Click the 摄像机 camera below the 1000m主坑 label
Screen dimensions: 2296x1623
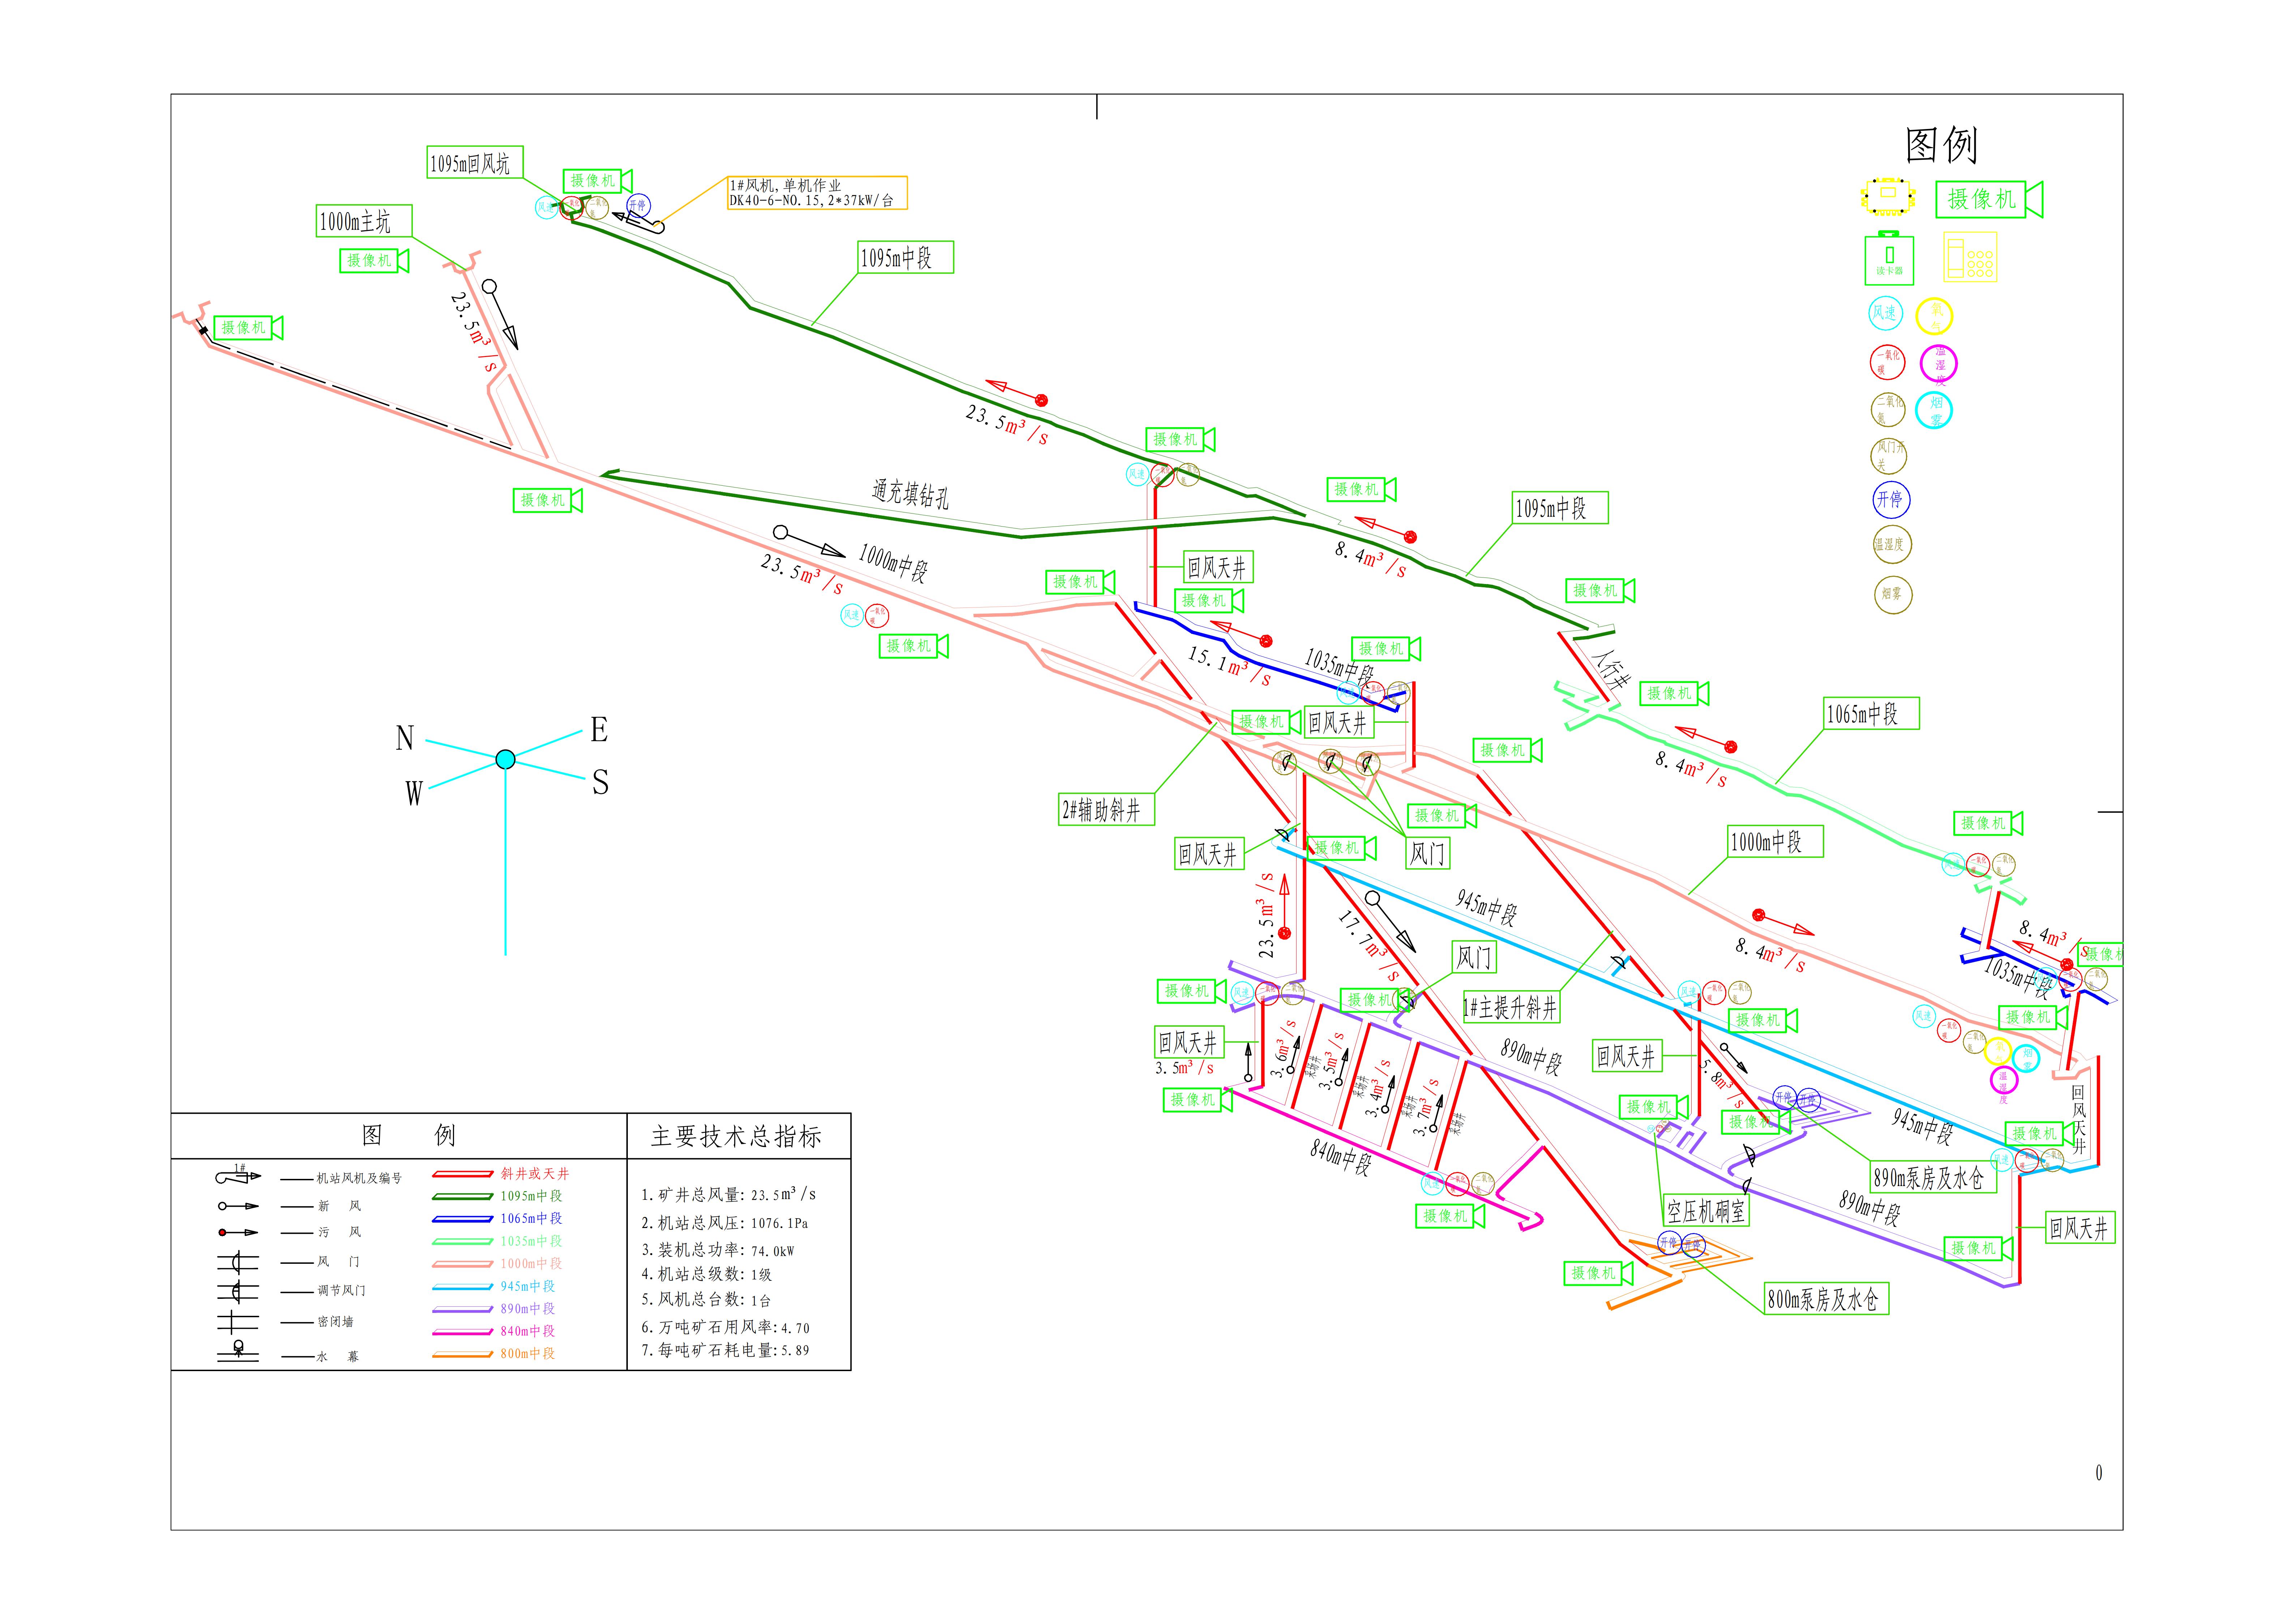coord(375,261)
